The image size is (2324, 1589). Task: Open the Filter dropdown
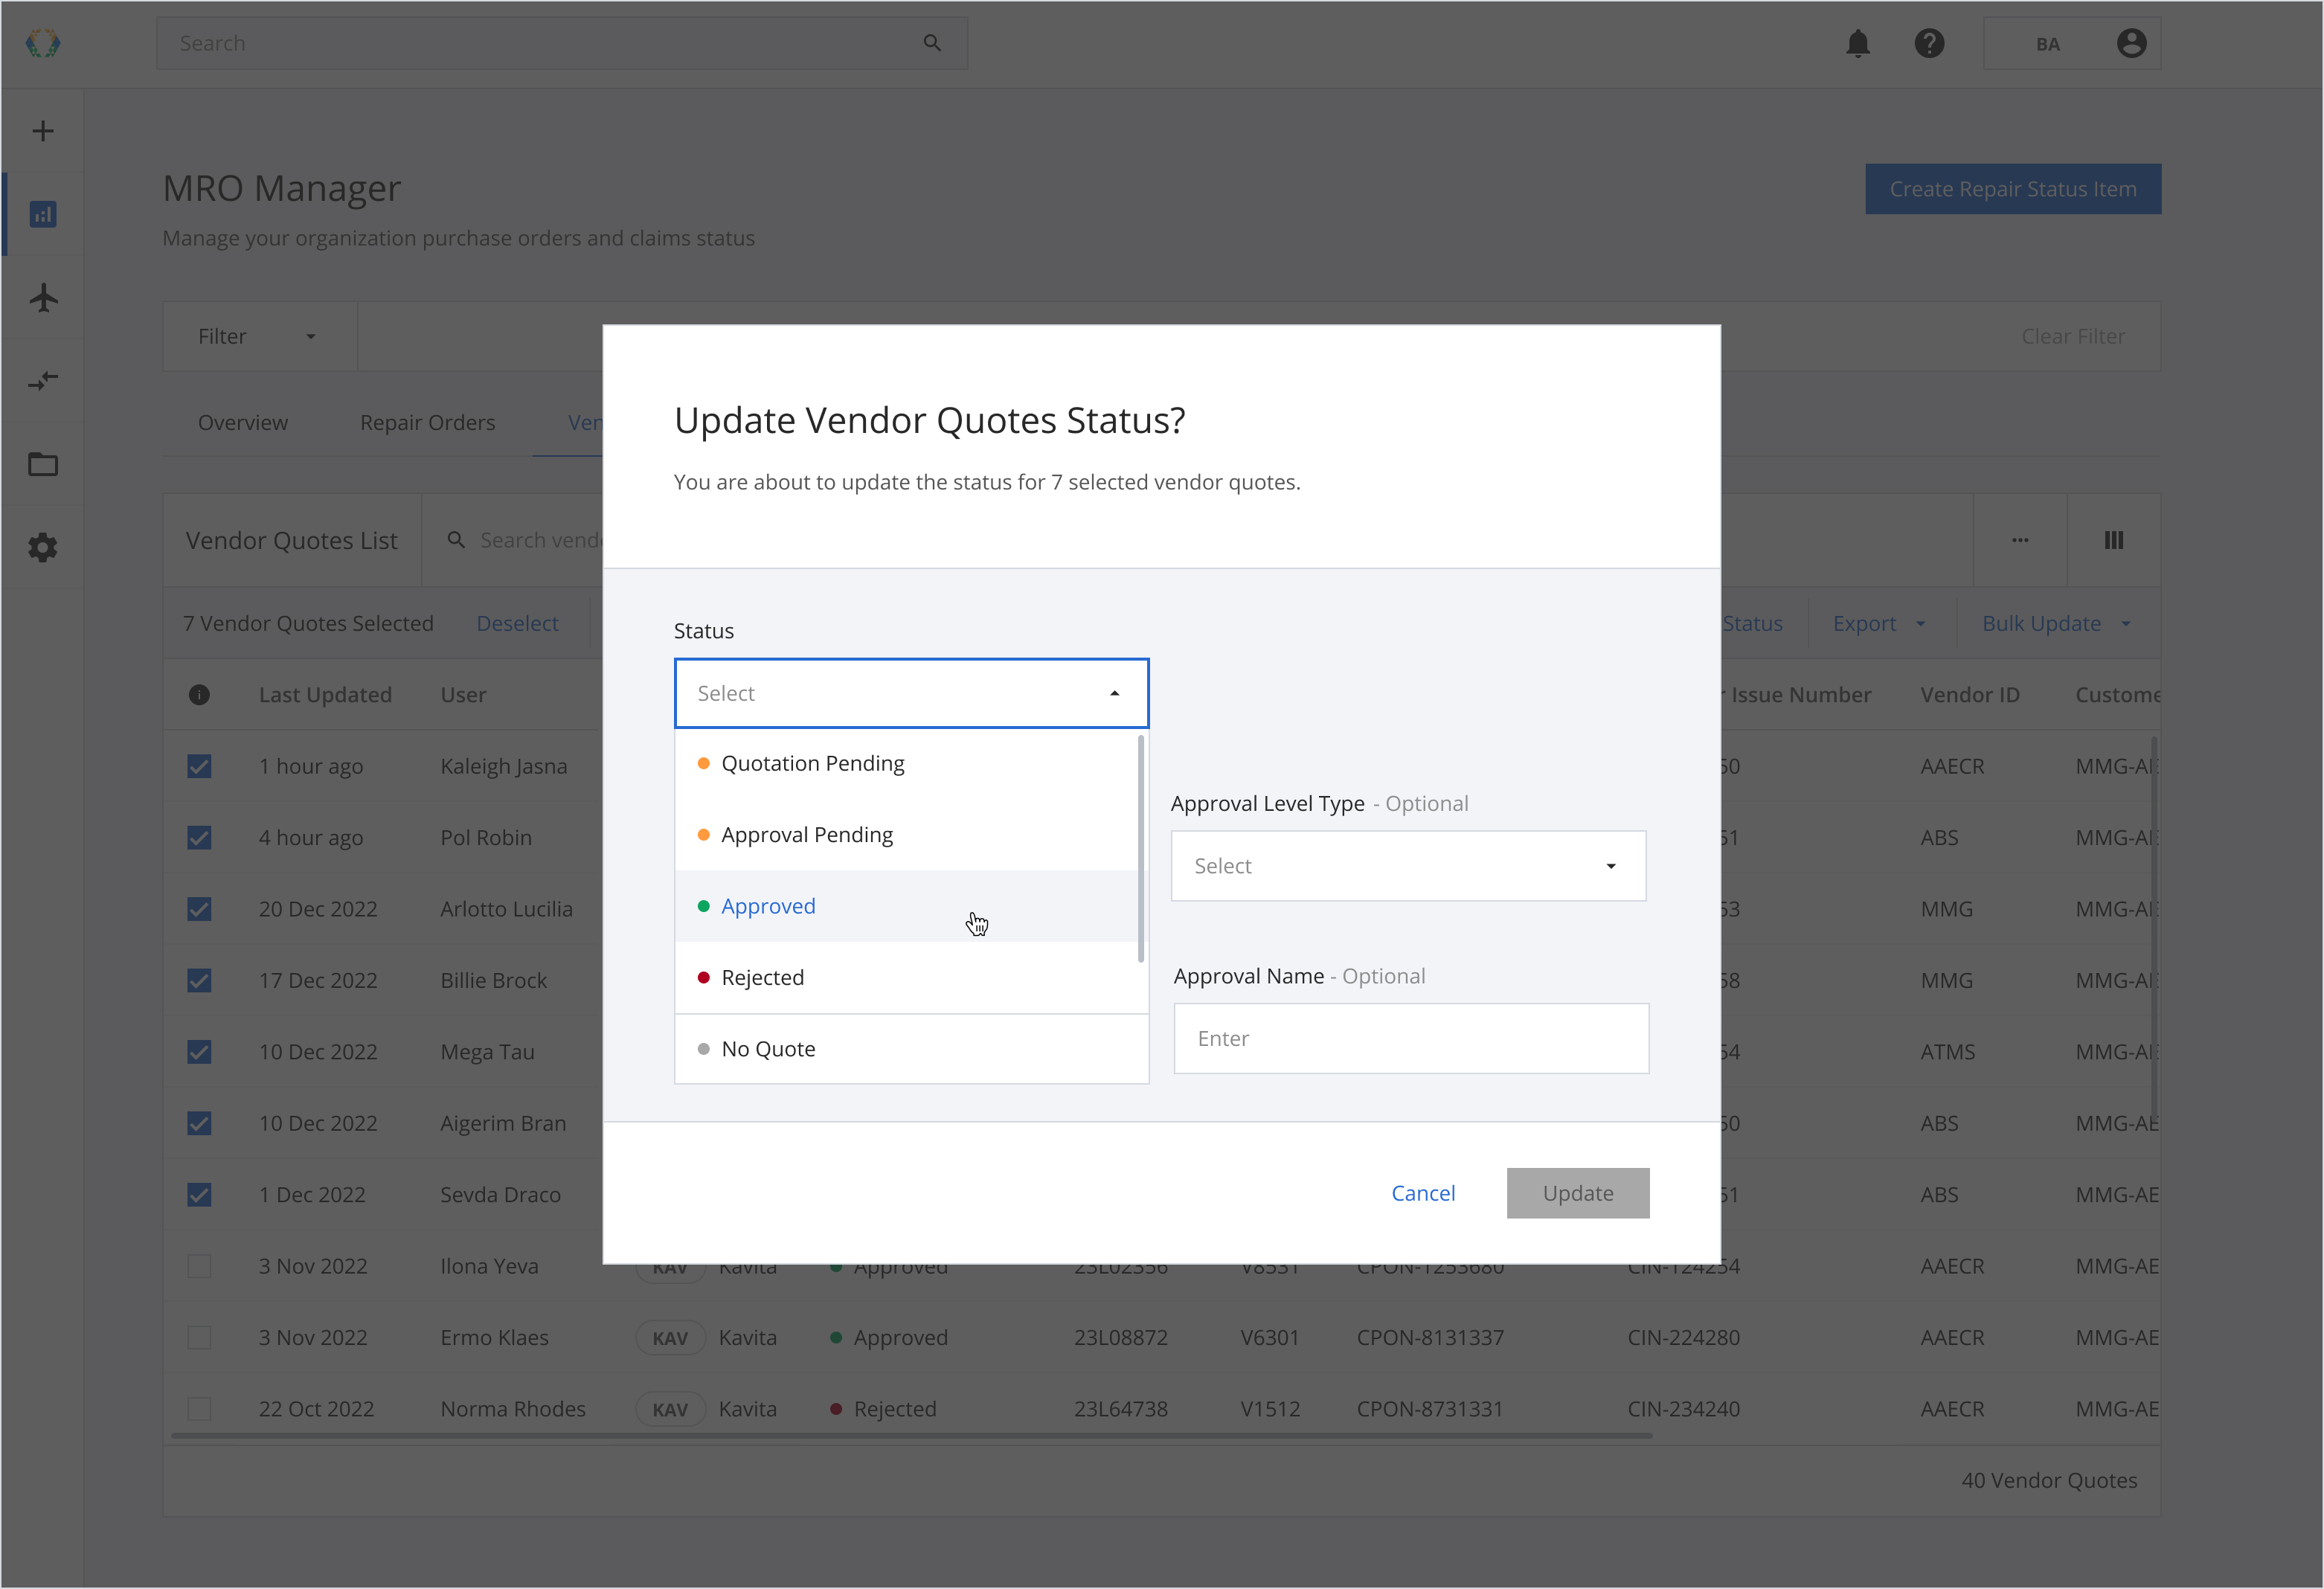pos(259,337)
